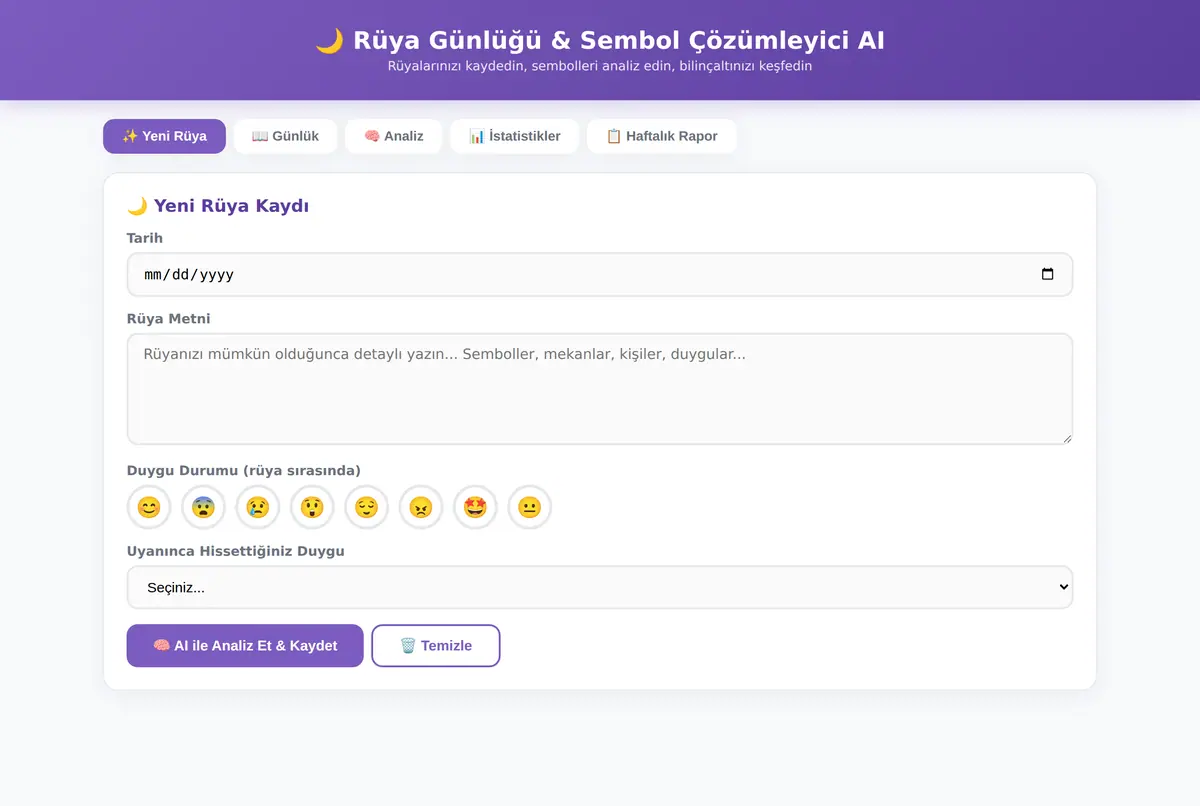Select the relieved calm face emotion
The image size is (1200, 806).
[x=367, y=507]
